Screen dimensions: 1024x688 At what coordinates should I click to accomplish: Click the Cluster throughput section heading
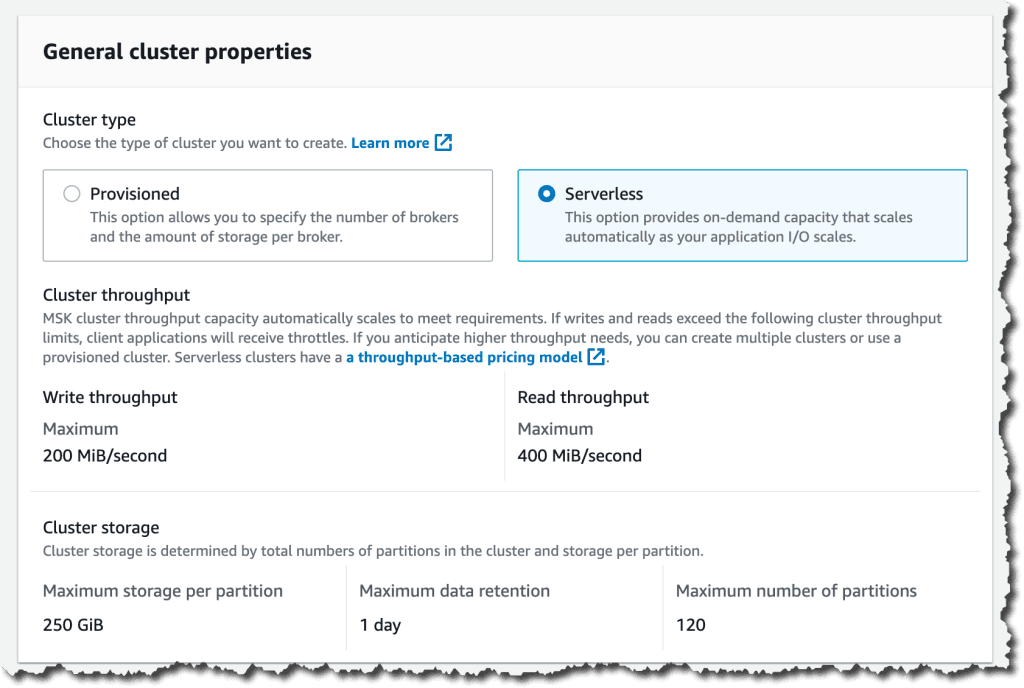click(116, 295)
